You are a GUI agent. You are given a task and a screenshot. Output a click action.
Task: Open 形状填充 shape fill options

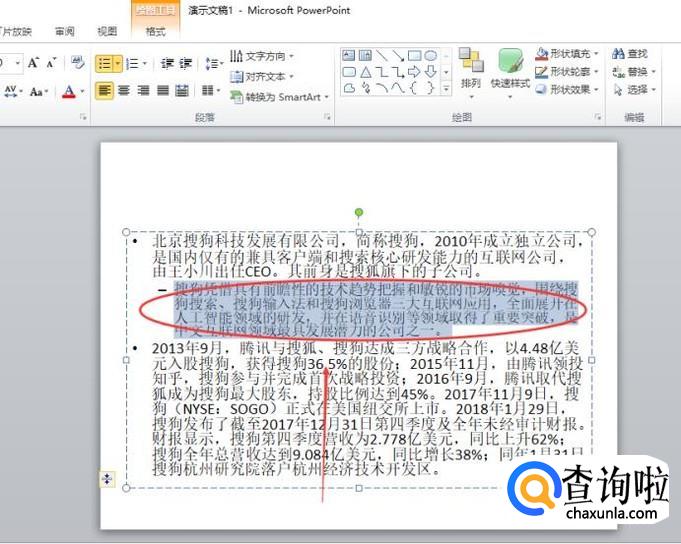567,54
